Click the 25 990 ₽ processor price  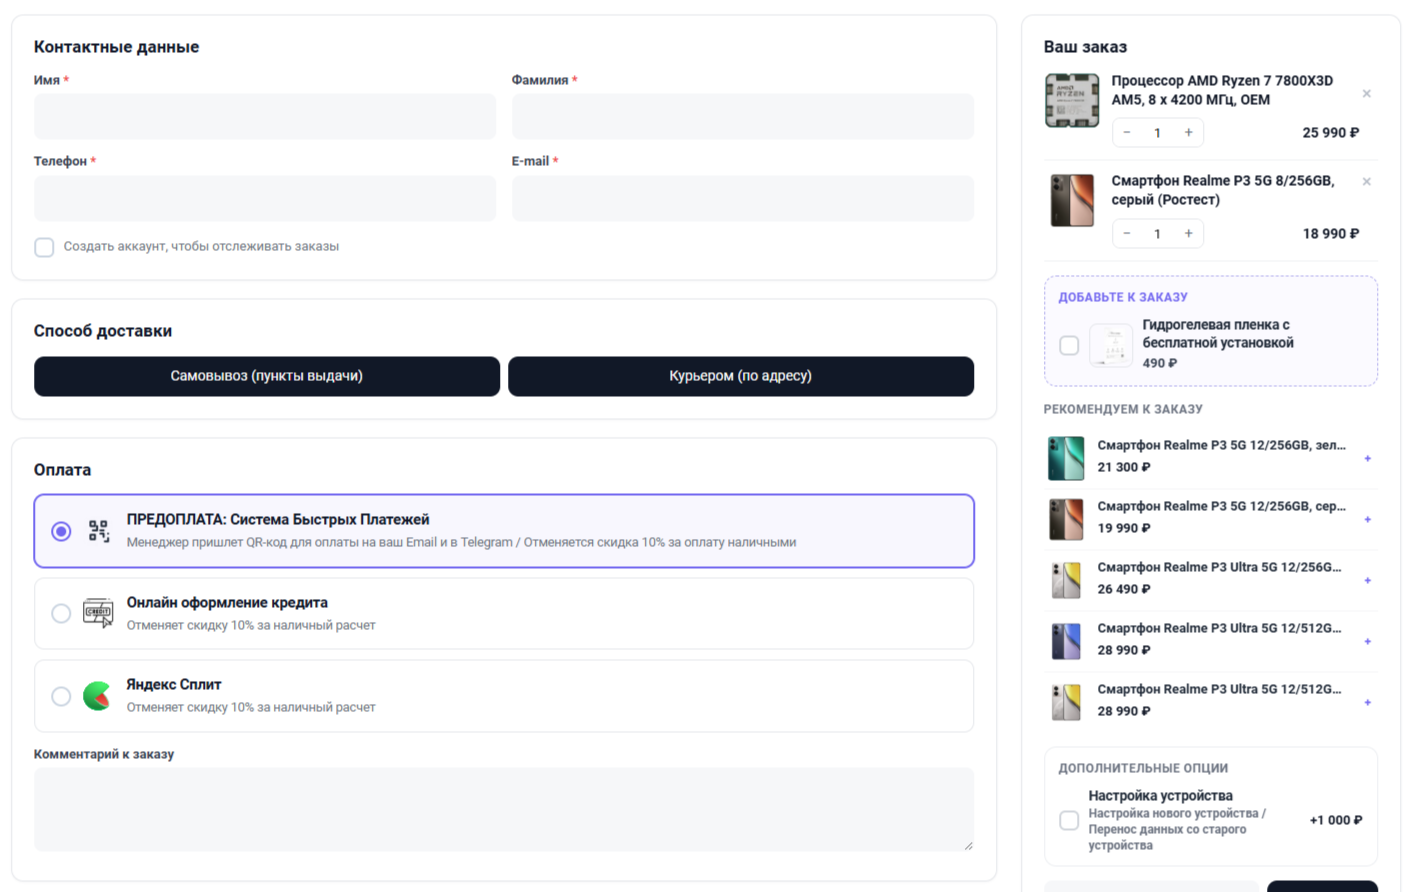[1330, 133]
